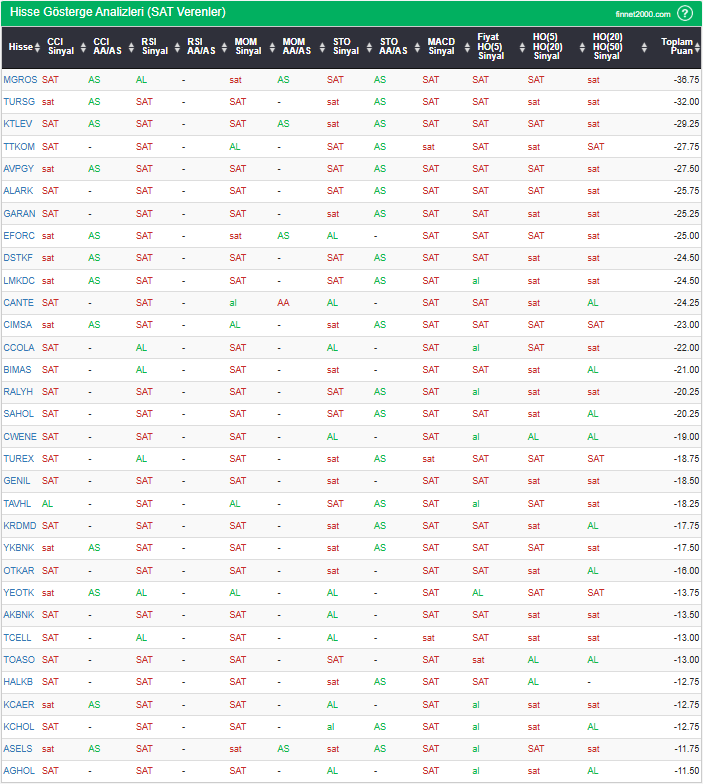Open GARAN stock details
703x784 pixels.
click(19, 213)
